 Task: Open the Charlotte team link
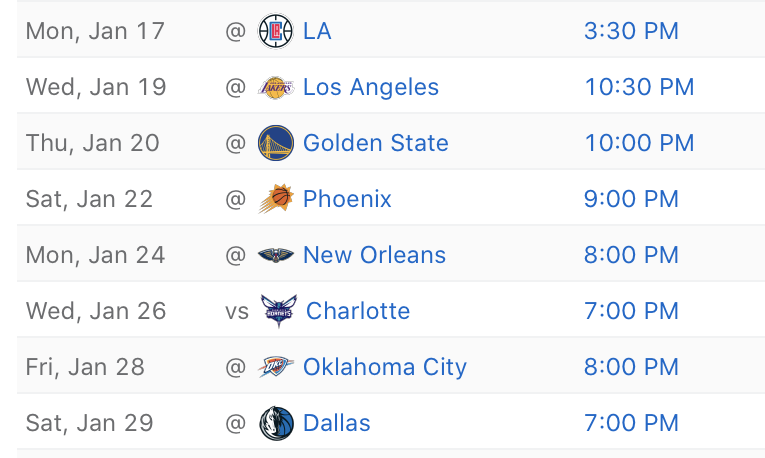[358, 311]
